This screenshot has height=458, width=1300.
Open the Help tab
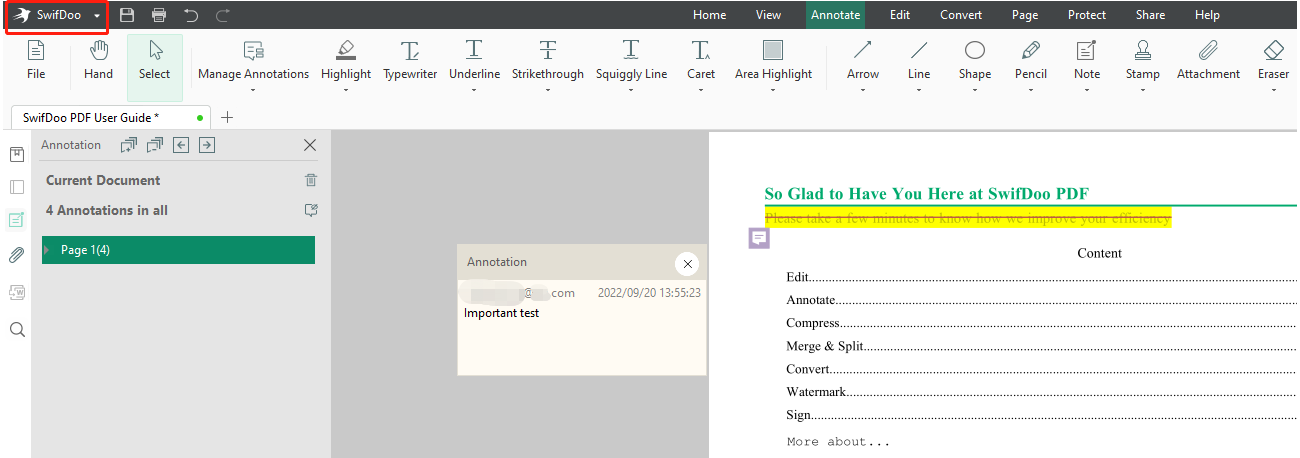(x=1207, y=15)
